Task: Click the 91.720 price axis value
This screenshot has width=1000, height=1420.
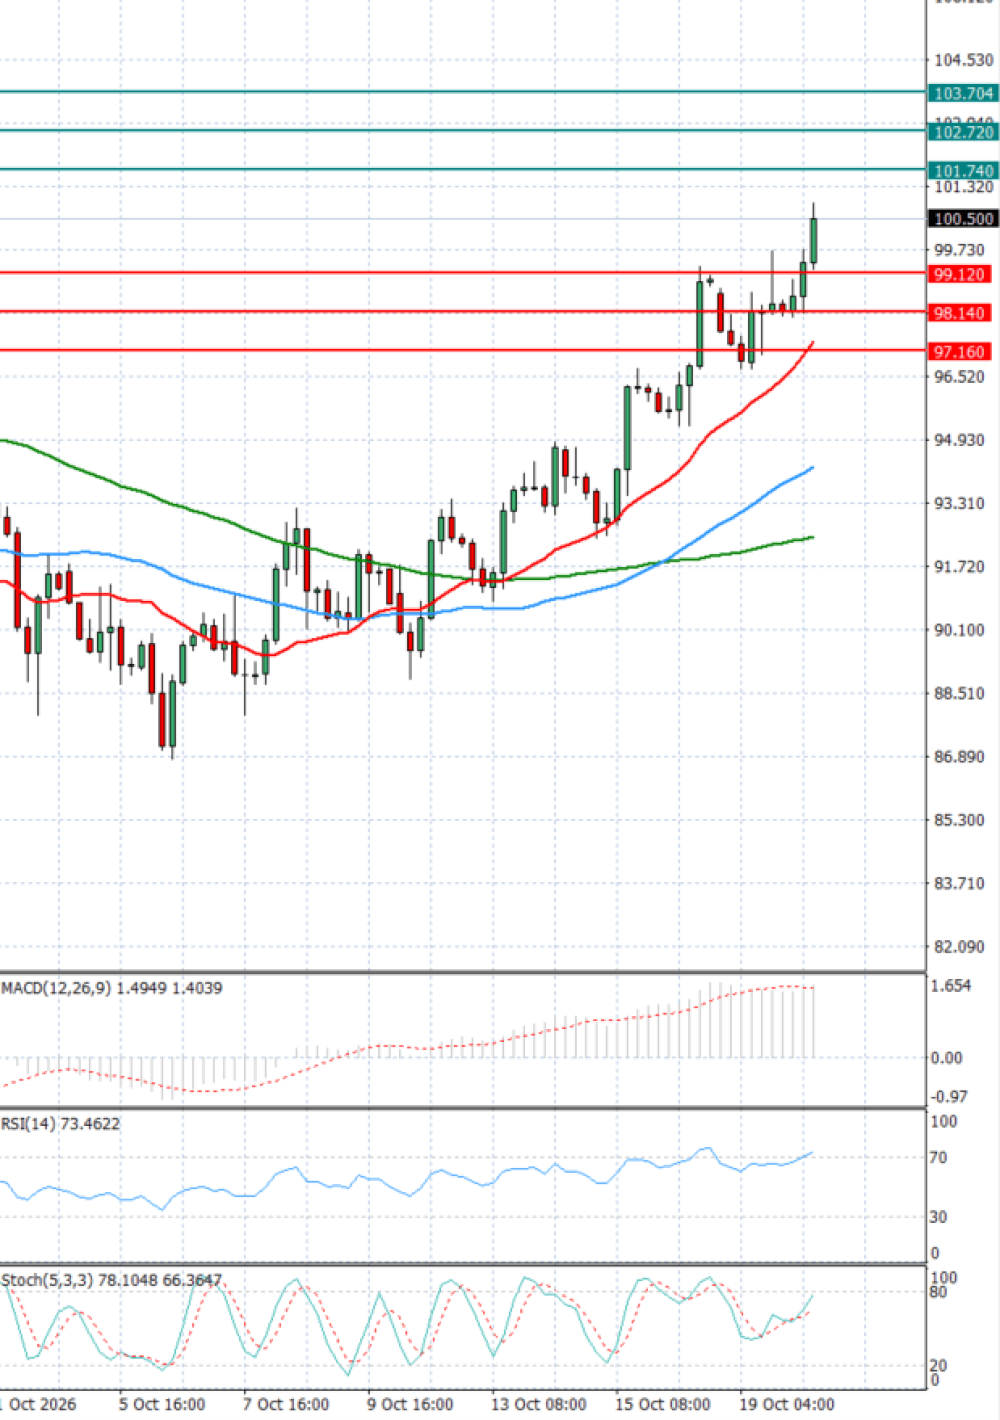Action: (958, 567)
